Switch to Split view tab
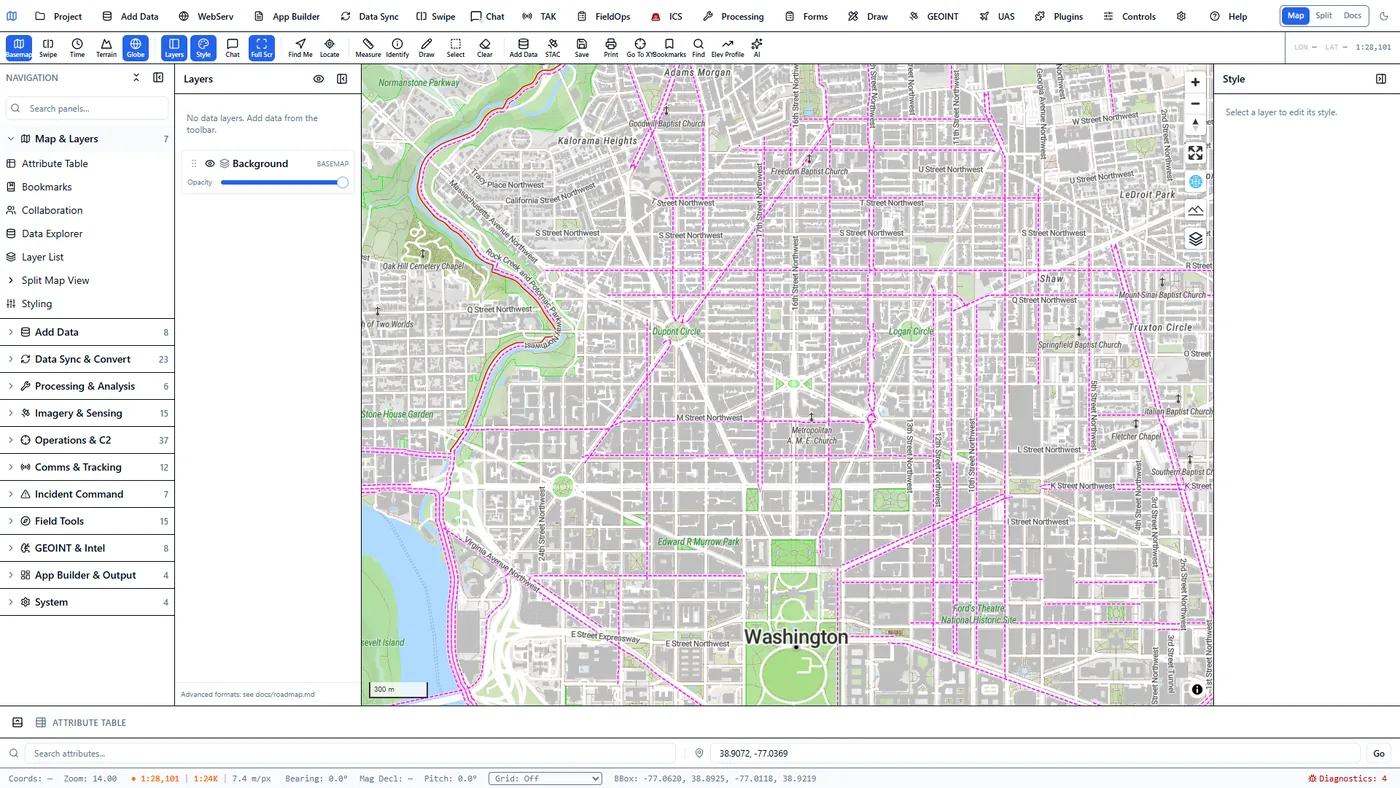 point(1323,16)
